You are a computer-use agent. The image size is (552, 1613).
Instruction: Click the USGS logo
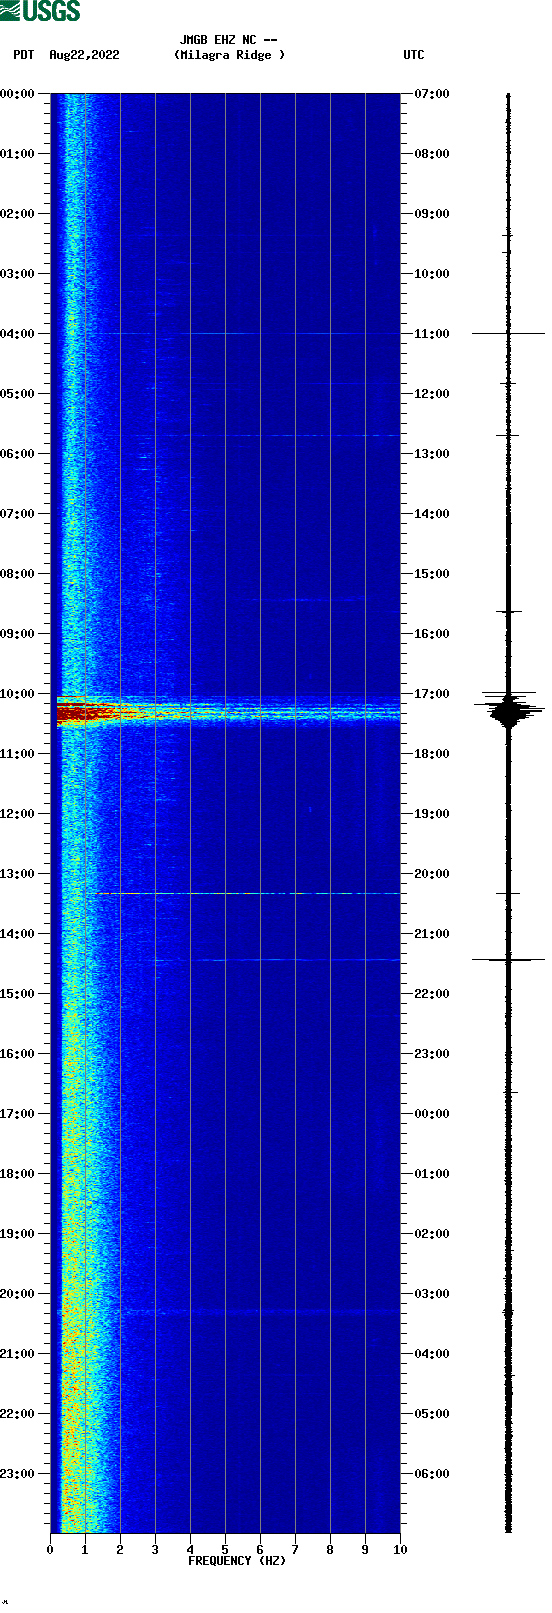pos(40,11)
